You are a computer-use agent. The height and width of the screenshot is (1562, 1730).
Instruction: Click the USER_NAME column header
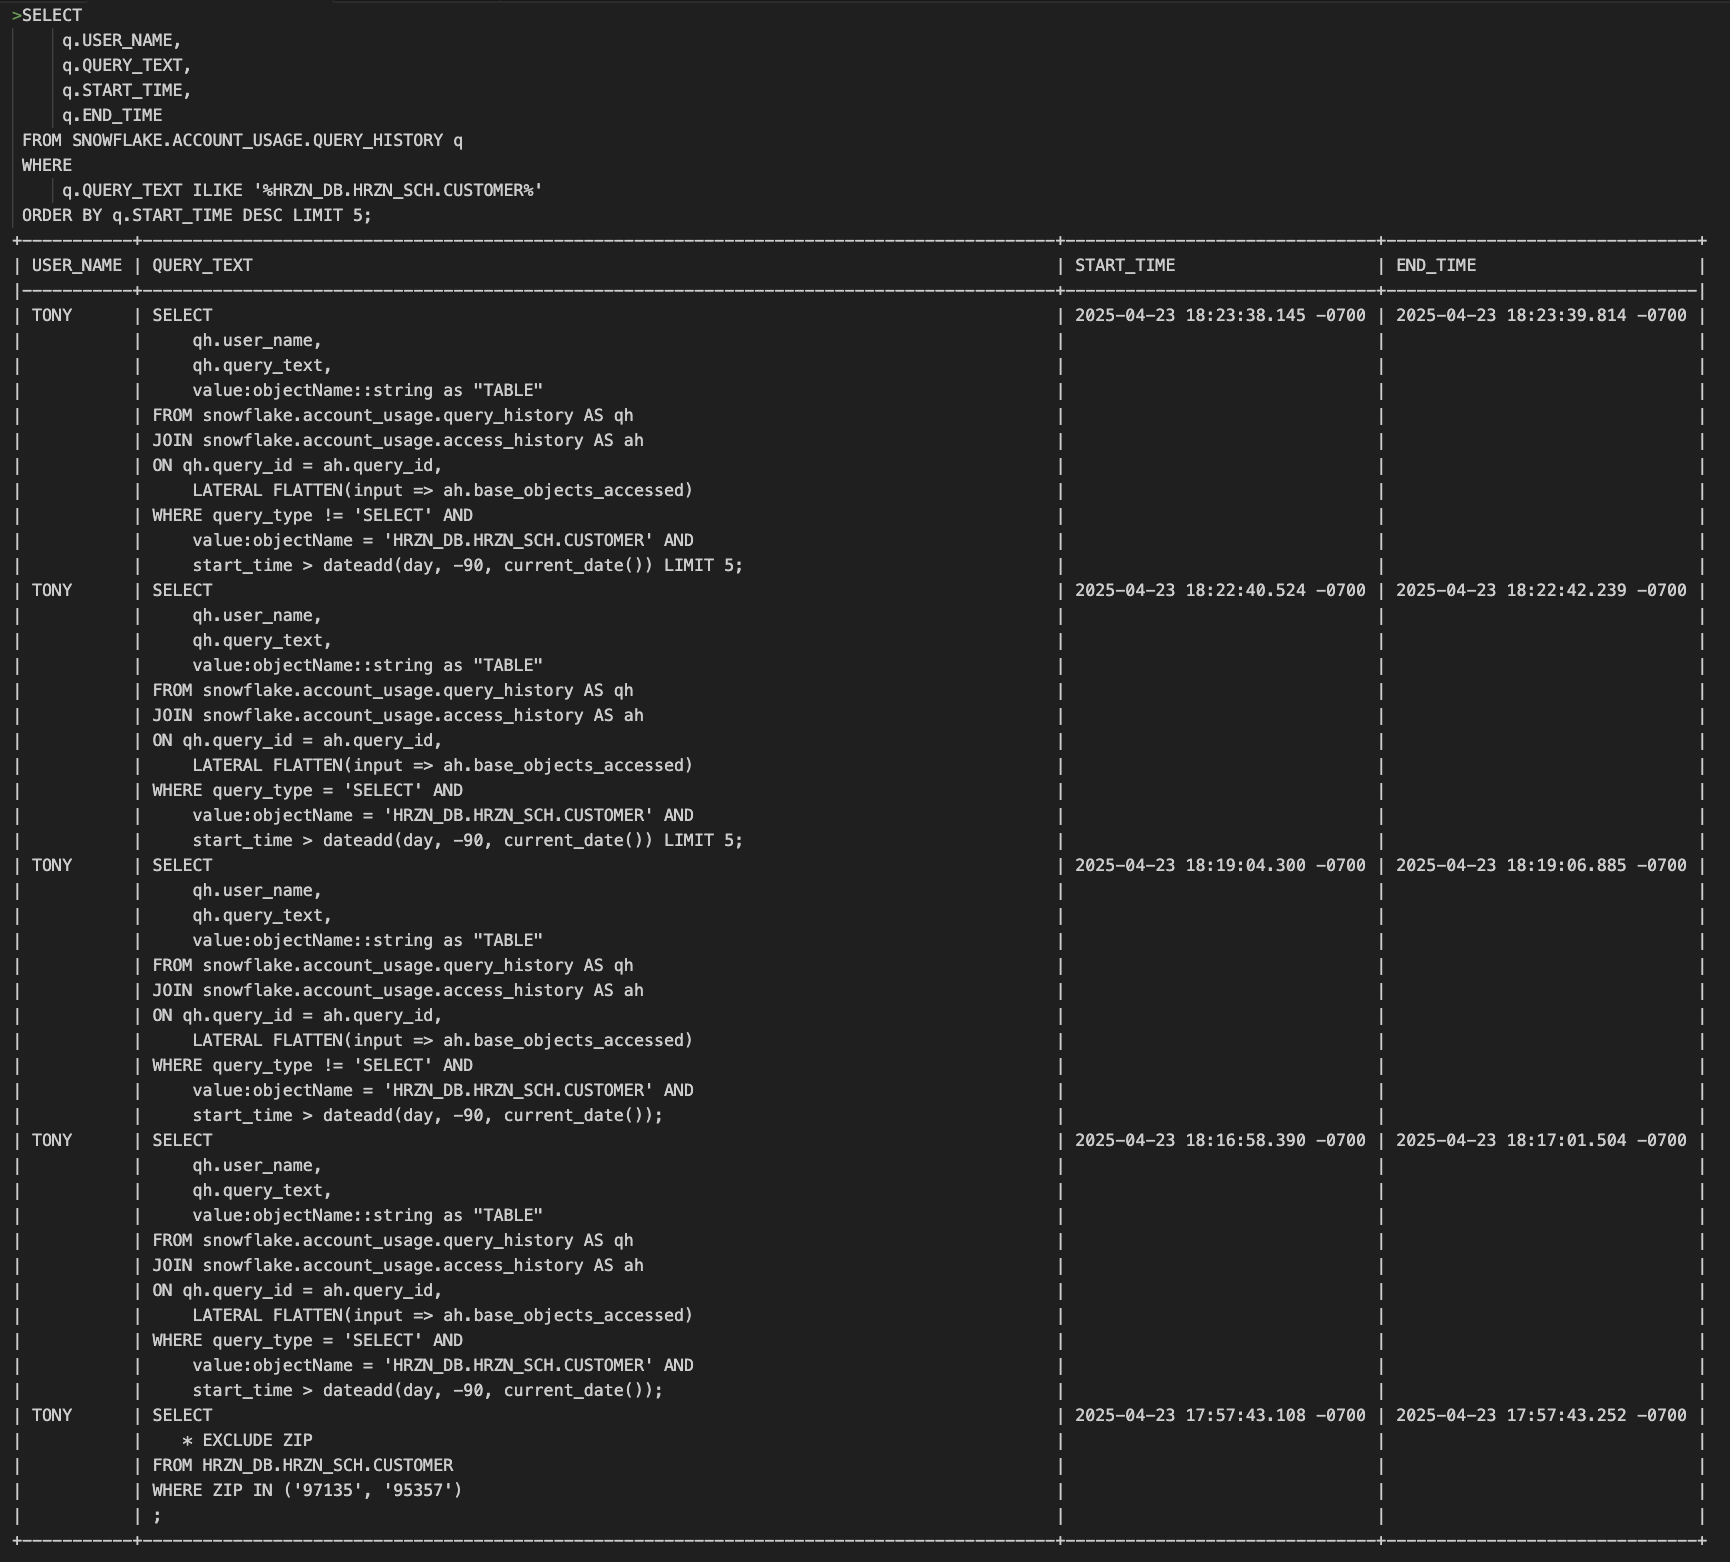pos(76,265)
